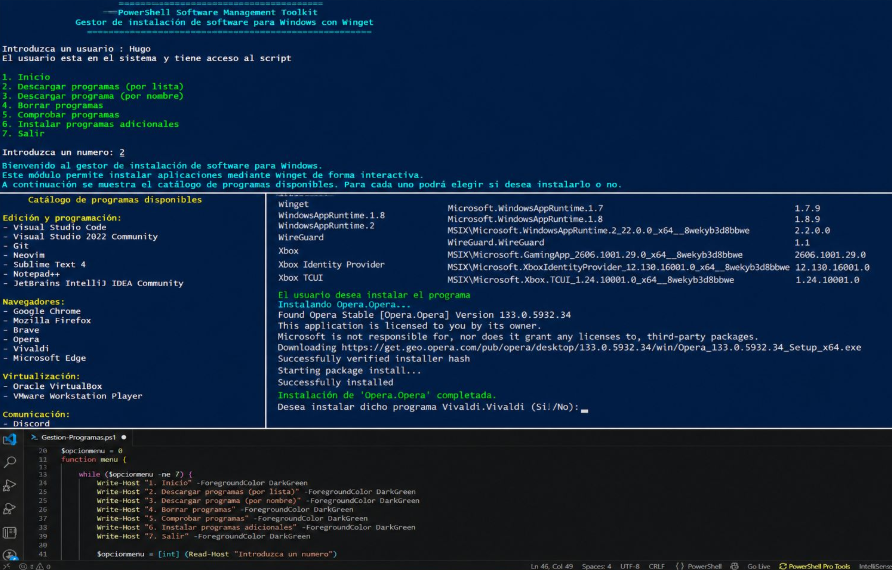Change the CRLF end-of-line setting
The image size is (892, 570).
pyautogui.click(x=656, y=566)
